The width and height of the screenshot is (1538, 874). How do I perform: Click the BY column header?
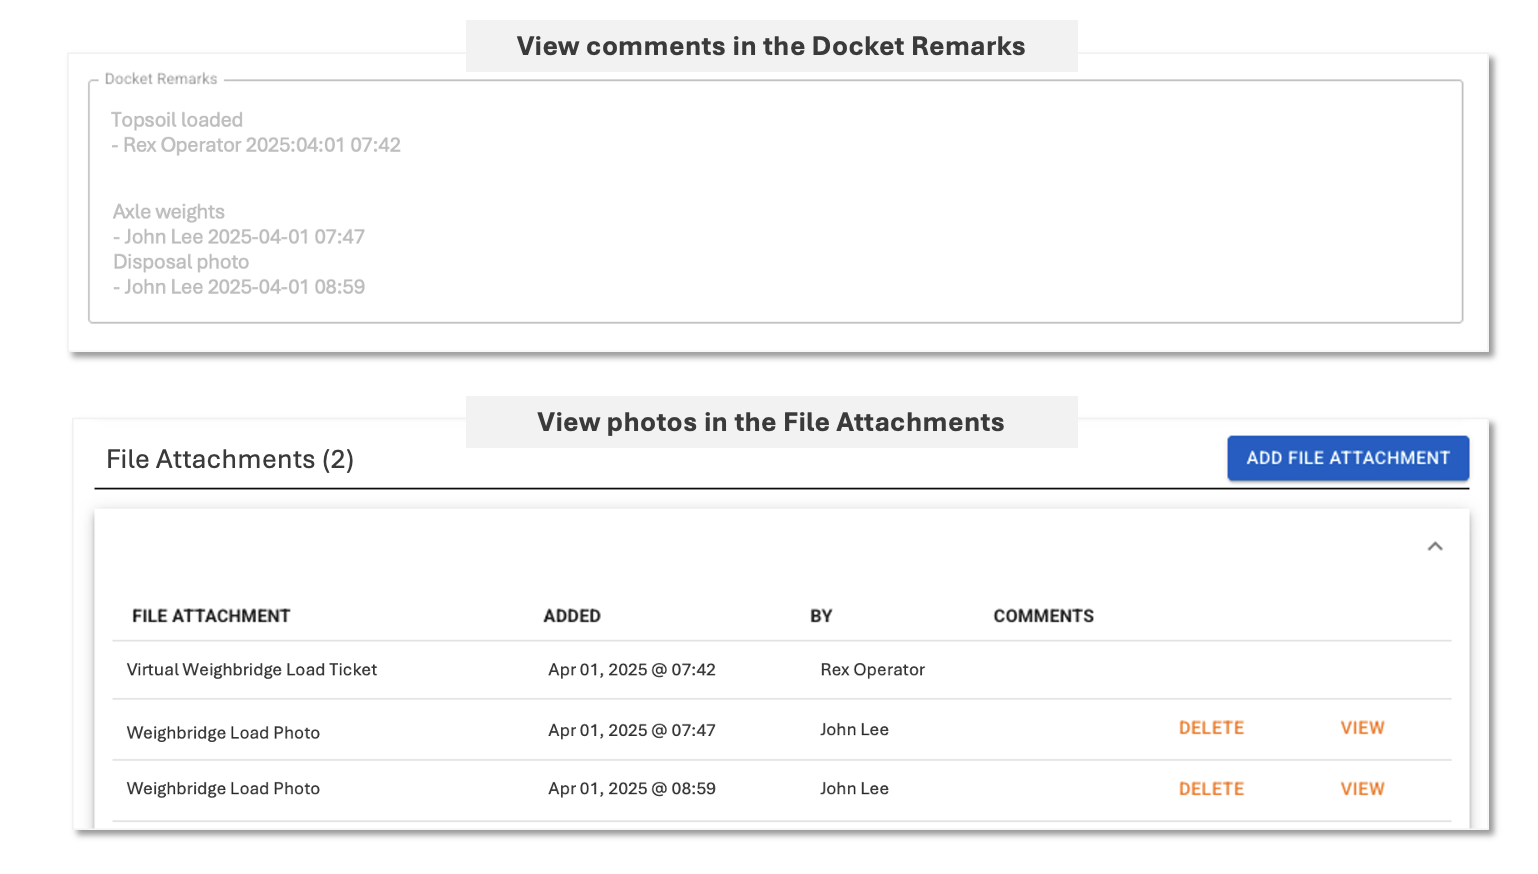[821, 616]
